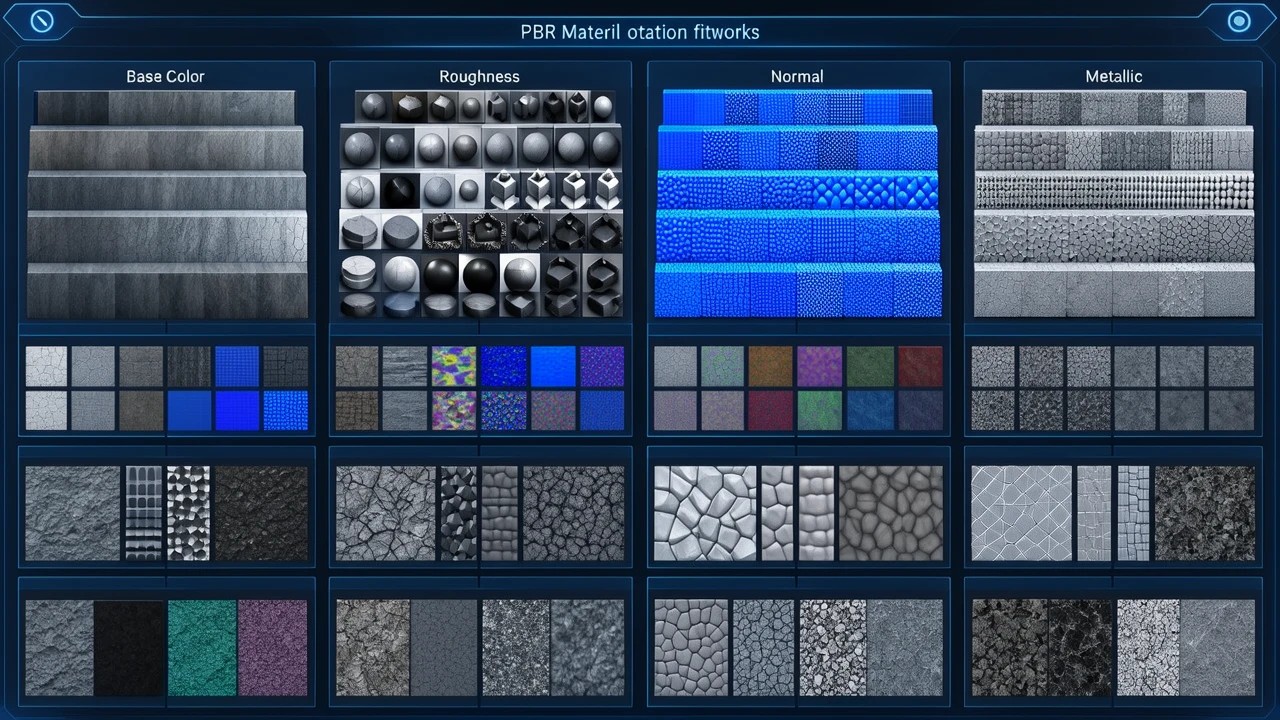Select the large rough grey rock tile under Base Color
1280x720 pixels.
click(71, 513)
